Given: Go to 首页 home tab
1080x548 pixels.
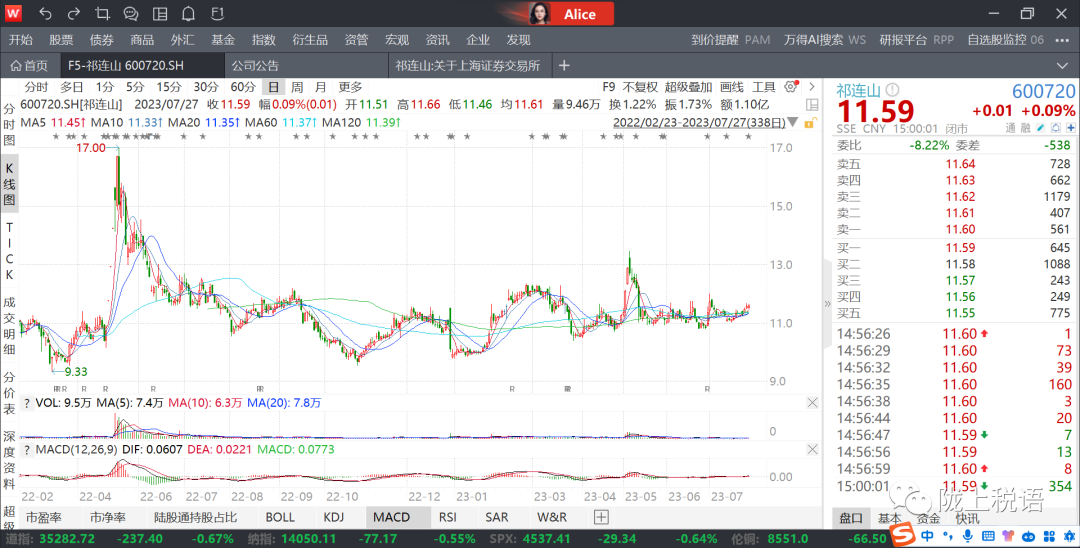Looking at the screenshot, I should (30, 65).
